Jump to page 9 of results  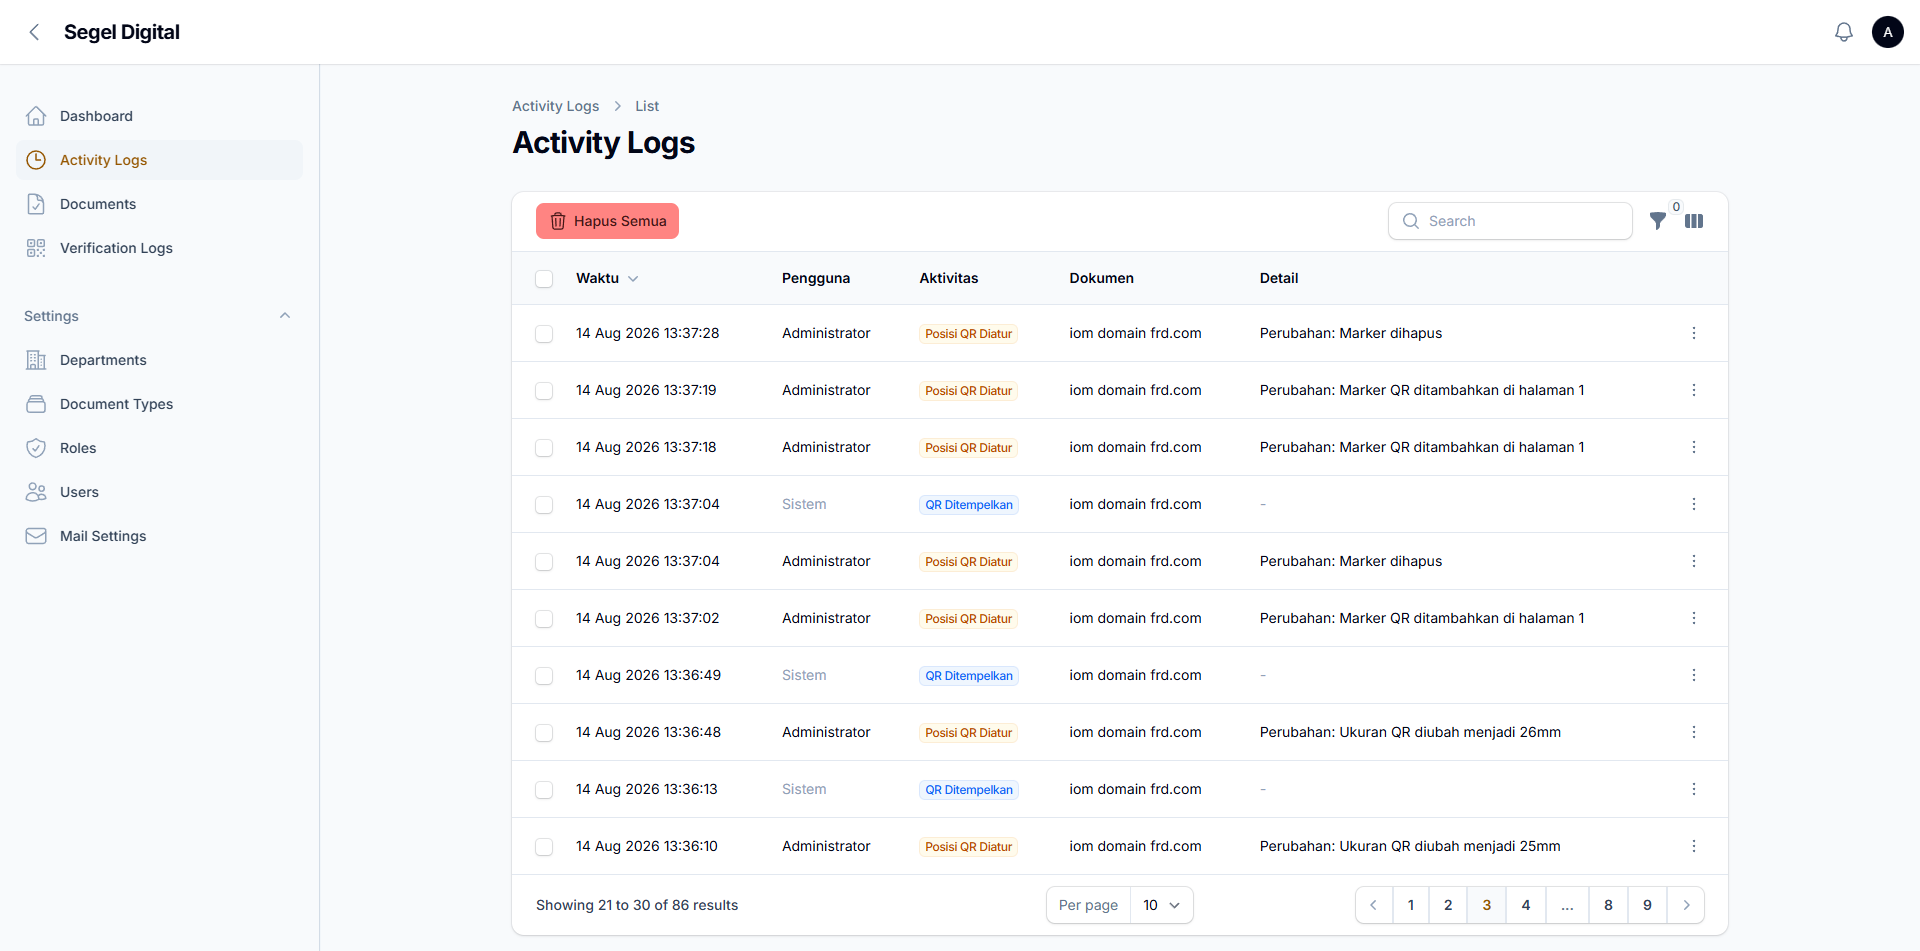pyautogui.click(x=1647, y=905)
